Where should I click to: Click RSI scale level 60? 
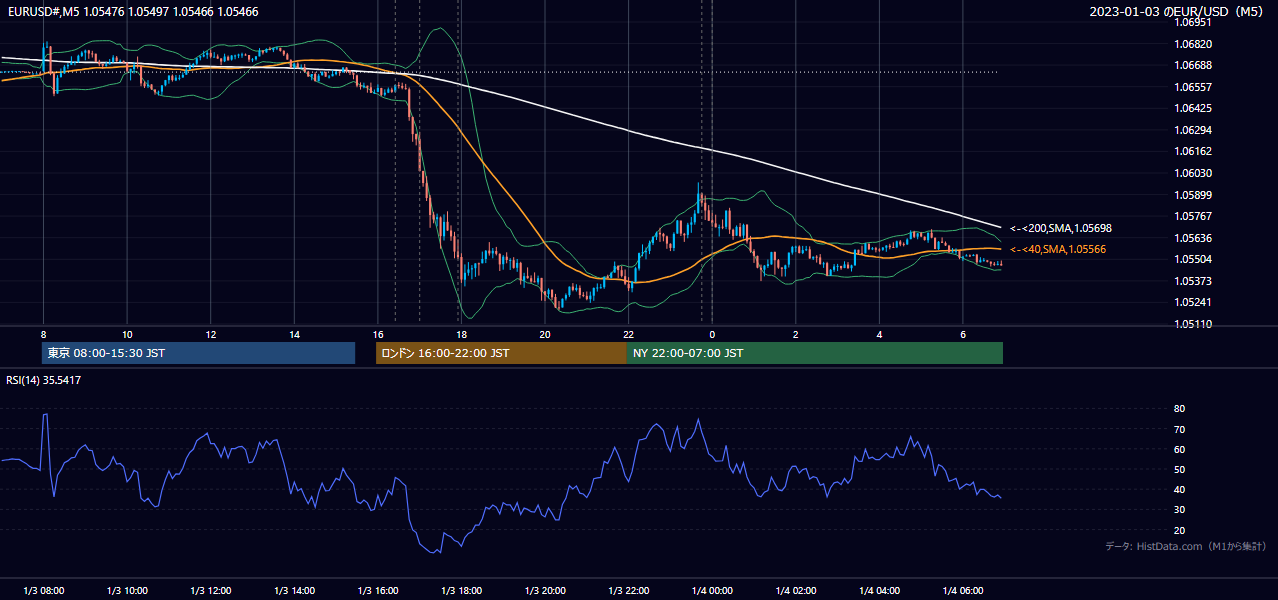pyautogui.click(x=1179, y=449)
